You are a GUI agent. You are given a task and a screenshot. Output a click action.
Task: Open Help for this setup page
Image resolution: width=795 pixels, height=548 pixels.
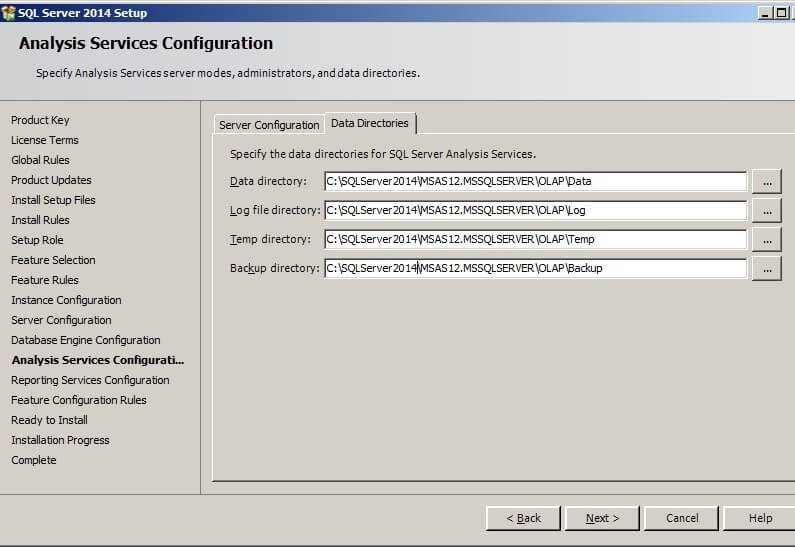[x=760, y=518]
